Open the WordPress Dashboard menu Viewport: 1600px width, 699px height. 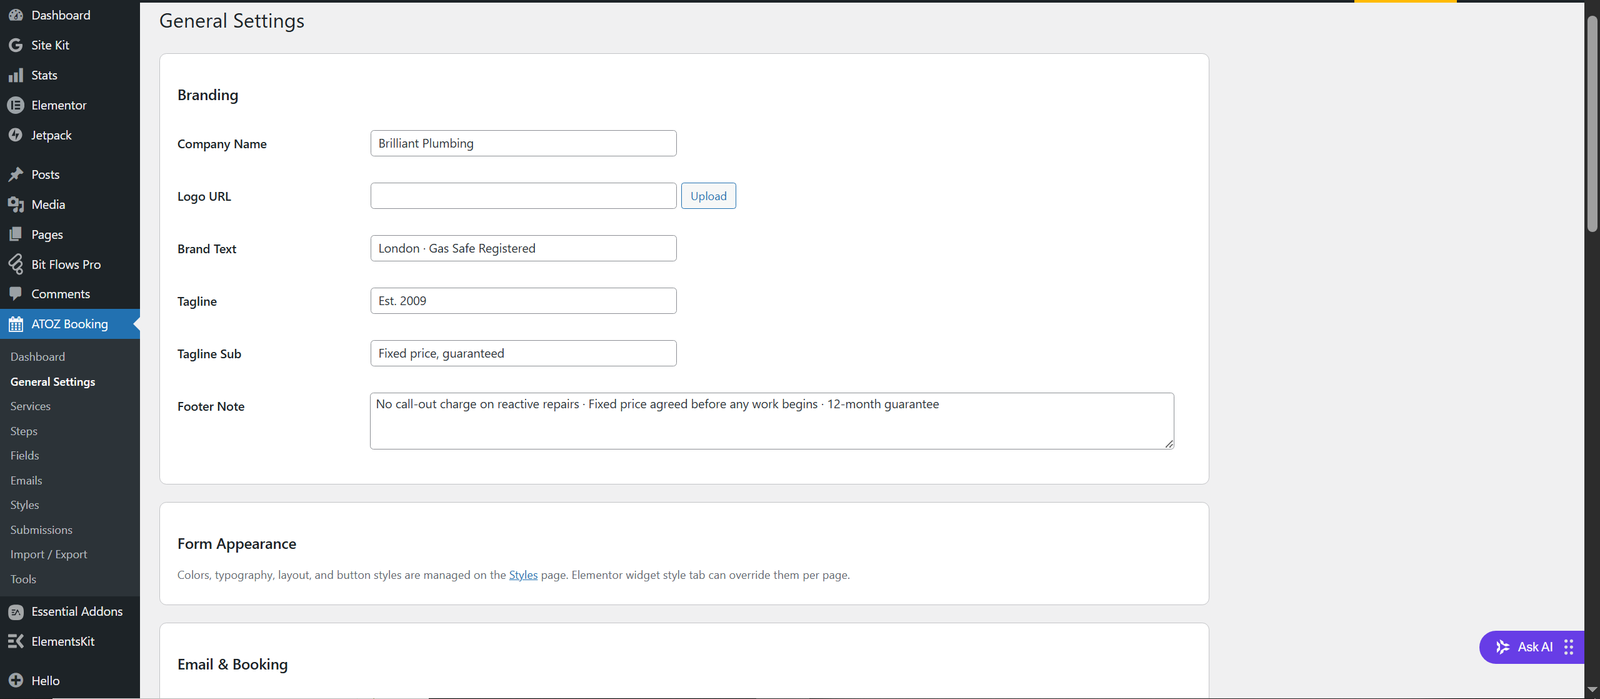tap(70, 15)
